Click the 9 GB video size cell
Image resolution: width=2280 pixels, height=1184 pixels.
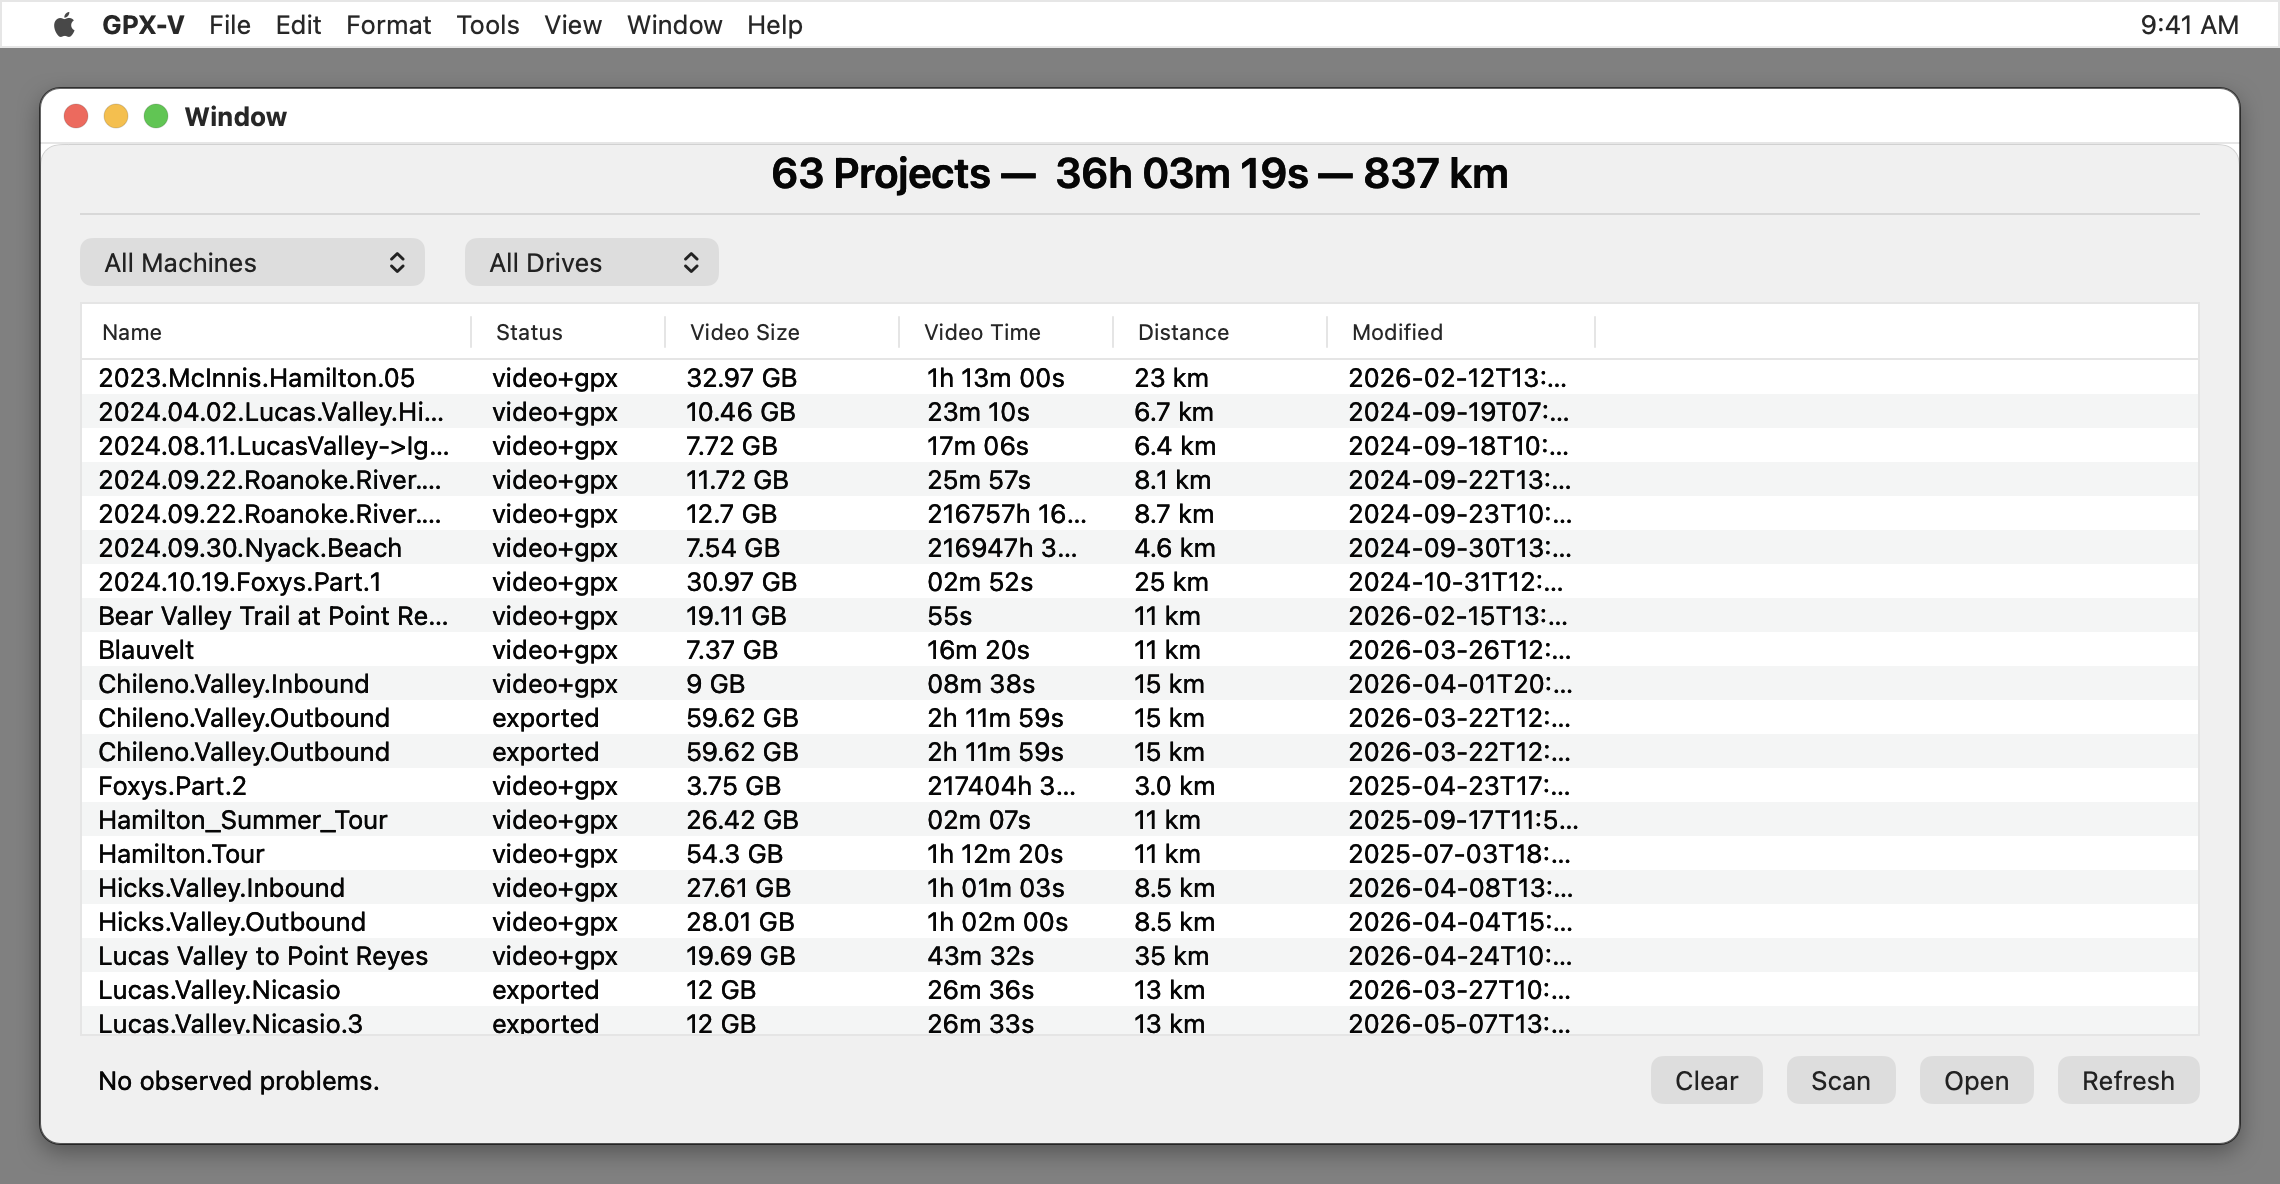click(x=715, y=684)
